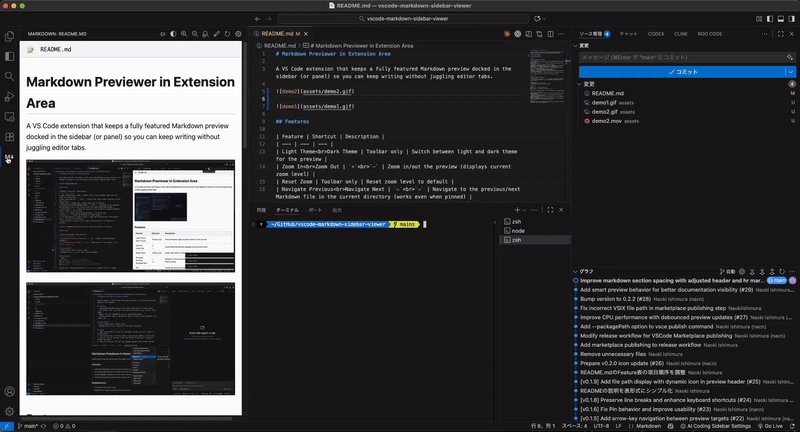Click the main branch badge in the graph

777,281
